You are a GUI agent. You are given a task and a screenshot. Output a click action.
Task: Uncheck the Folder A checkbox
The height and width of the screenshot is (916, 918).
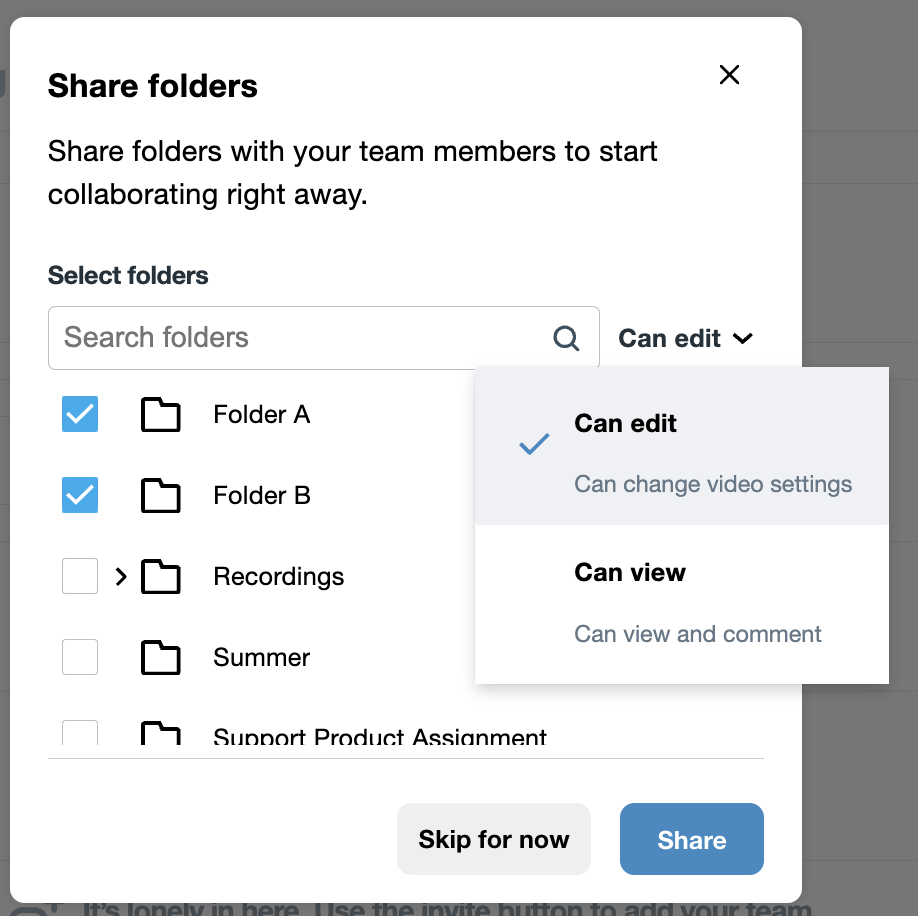[x=80, y=414]
